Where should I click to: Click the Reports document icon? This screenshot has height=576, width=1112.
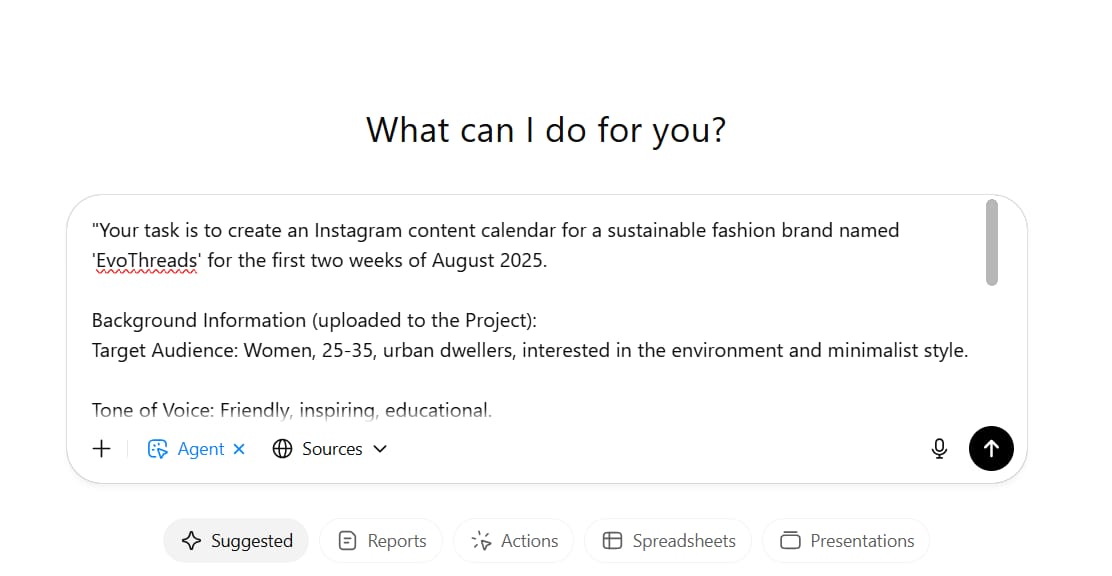(348, 541)
